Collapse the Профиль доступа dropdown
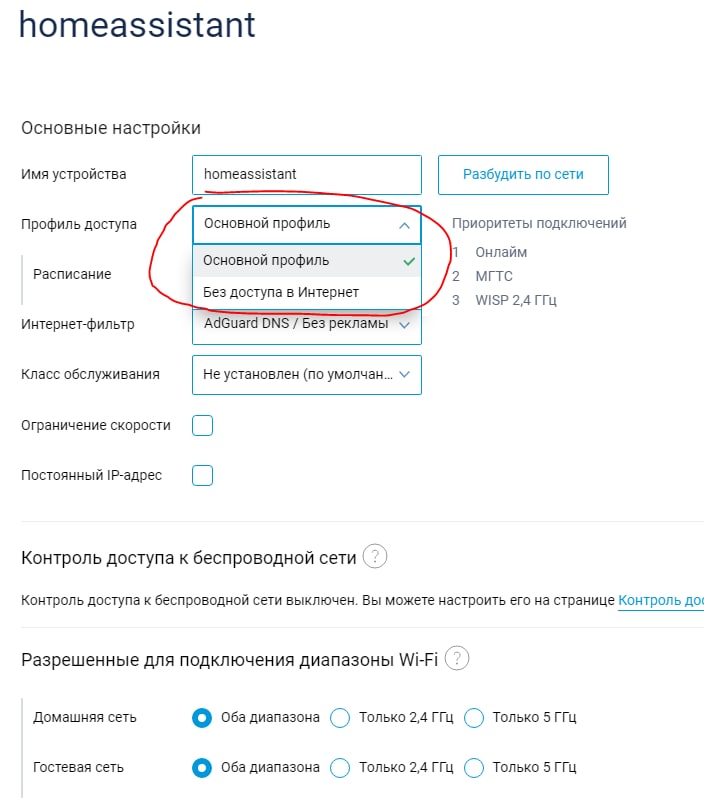The image size is (704, 802). [404, 225]
